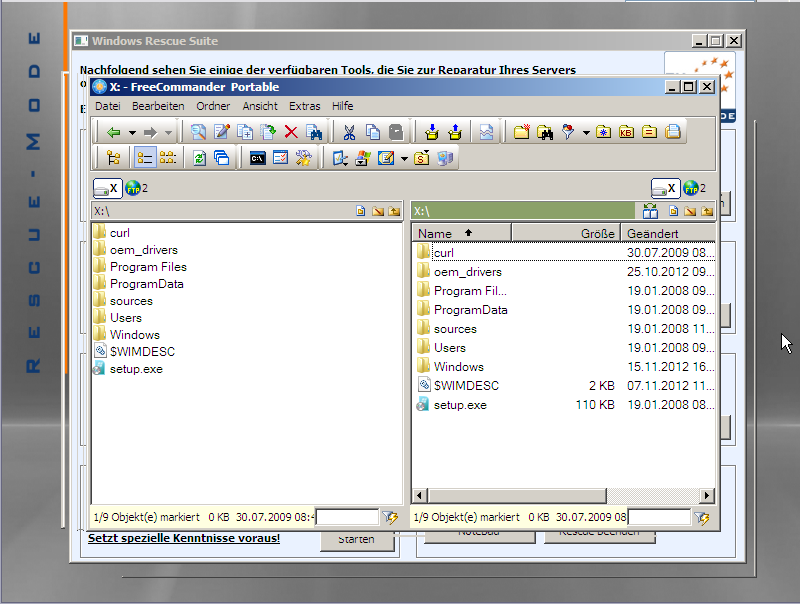
Task: Click the red X Delete icon
Action: pyautogui.click(x=291, y=132)
